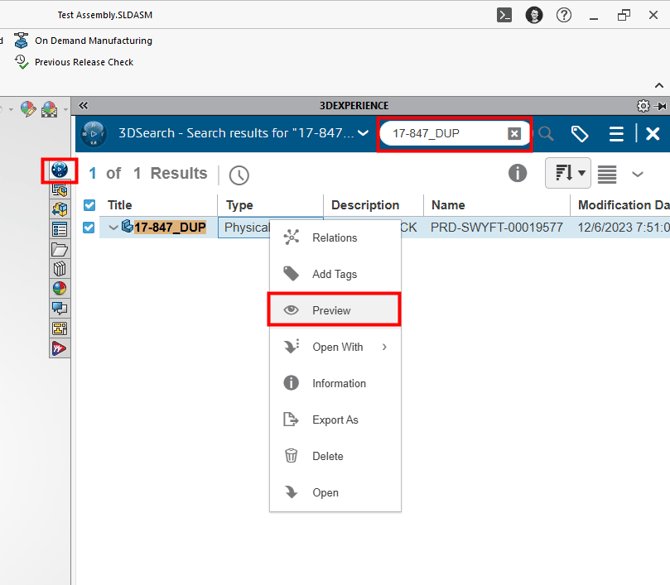670x585 pixels.
Task: Click the 12/6/2023 modification date cell
Action: pos(623,227)
